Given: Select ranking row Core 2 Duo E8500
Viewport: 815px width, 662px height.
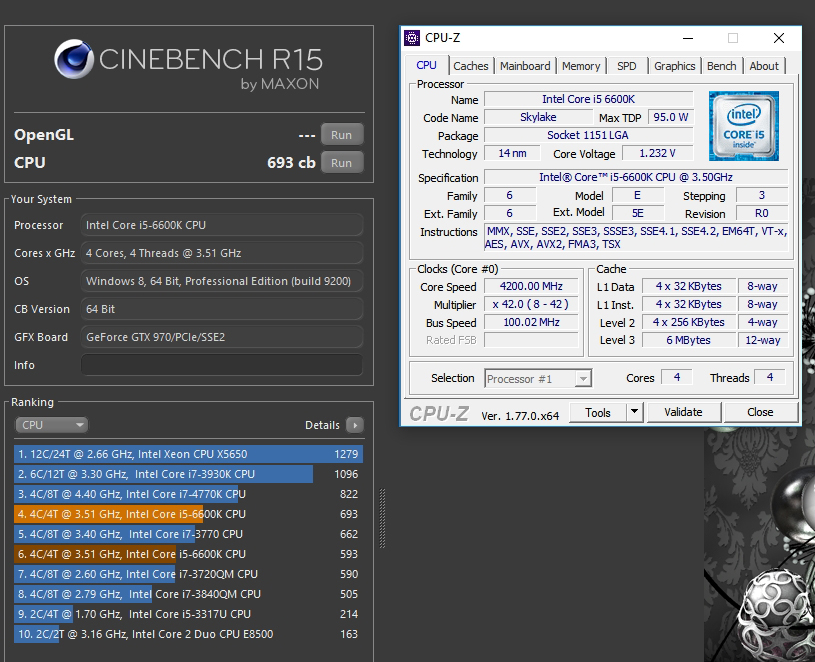Looking at the screenshot, I should [x=188, y=634].
